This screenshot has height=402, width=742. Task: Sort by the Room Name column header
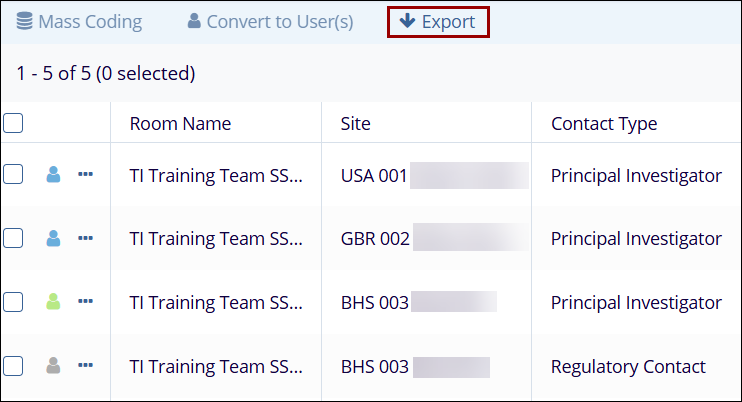tap(180, 124)
